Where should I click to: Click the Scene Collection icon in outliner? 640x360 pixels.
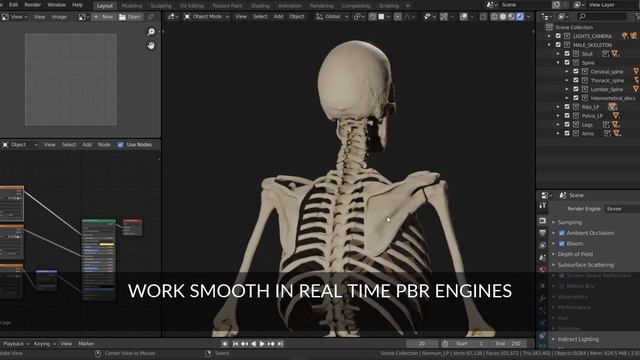pyautogui.click(x=549, y=27)
